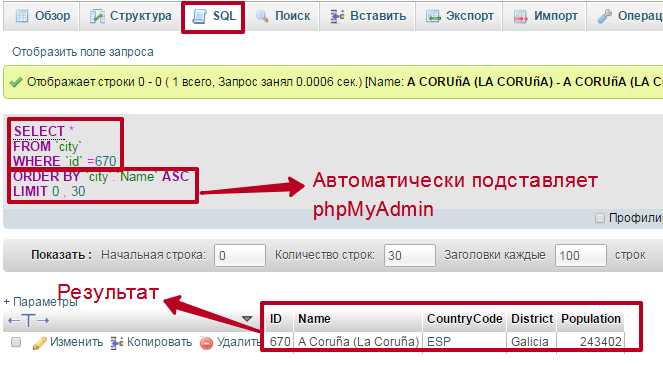Click the cell with ID 670
This screenshot has height=365, width=663.
pyautogui.click(x=279, y=341)
